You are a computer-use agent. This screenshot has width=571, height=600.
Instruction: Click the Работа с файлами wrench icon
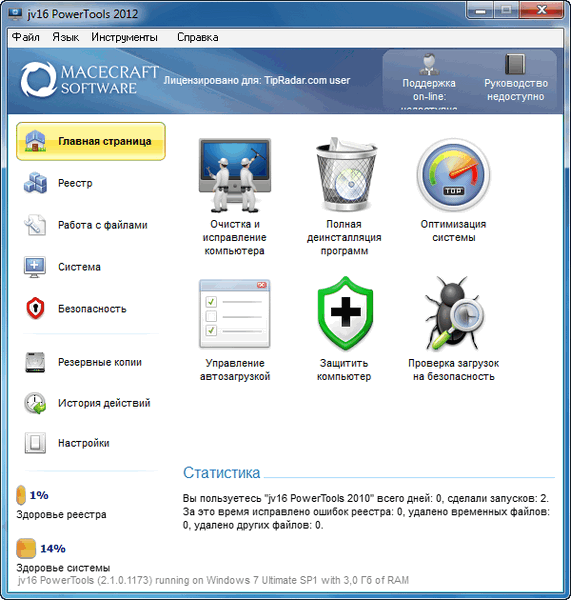(35, 225)
